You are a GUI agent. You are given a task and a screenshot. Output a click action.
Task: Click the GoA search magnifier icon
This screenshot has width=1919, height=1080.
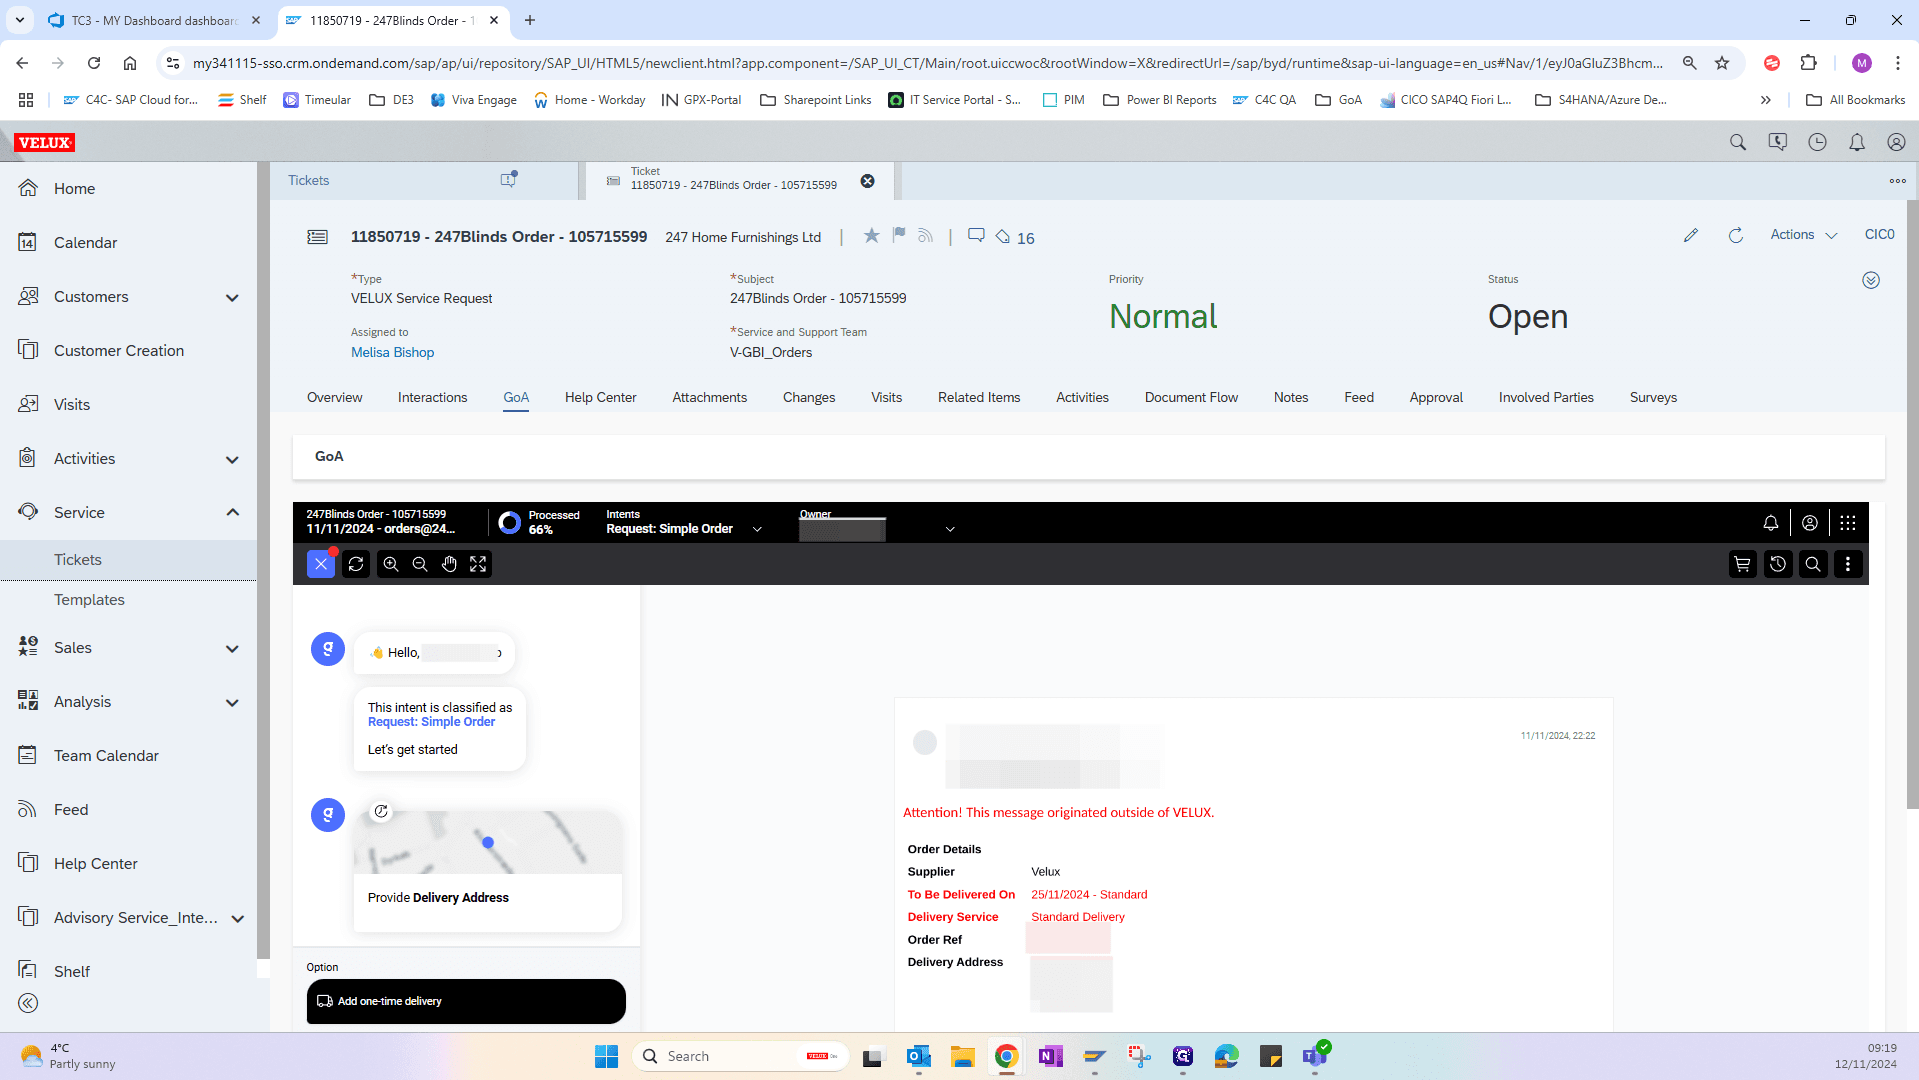click(x=1813, y=564)
